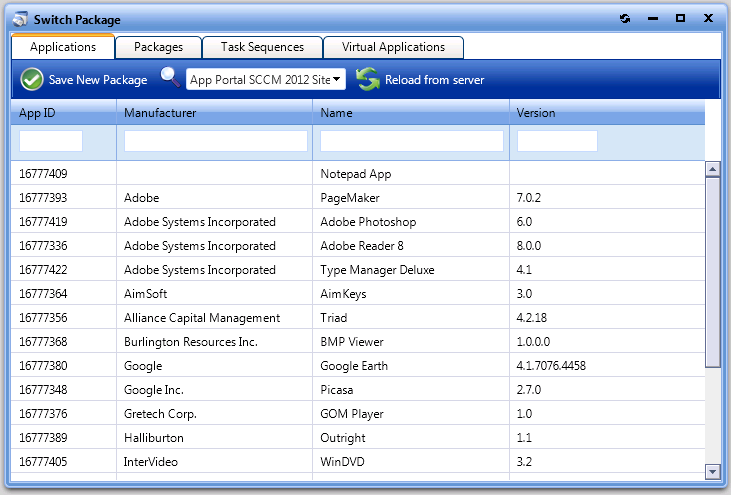Click the scrollbar up arrow
Screen dimensions: 731x495
pyautogui.click(x=712, y=169)
